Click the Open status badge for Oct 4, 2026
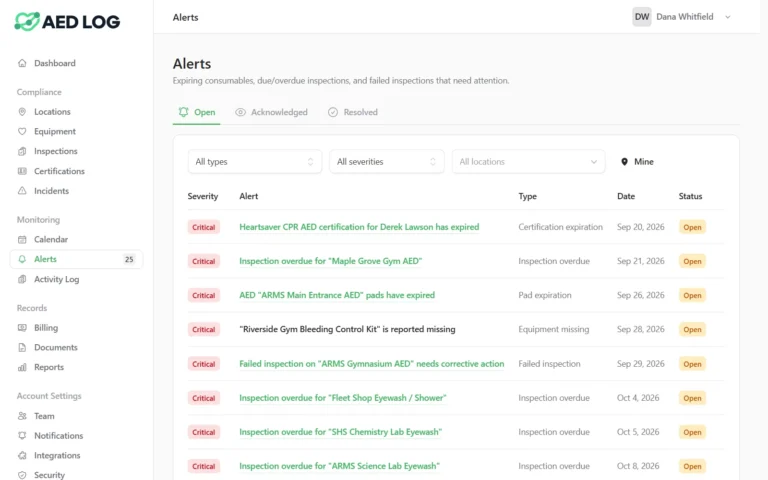 pyautogui.click(x=692, y=398)
